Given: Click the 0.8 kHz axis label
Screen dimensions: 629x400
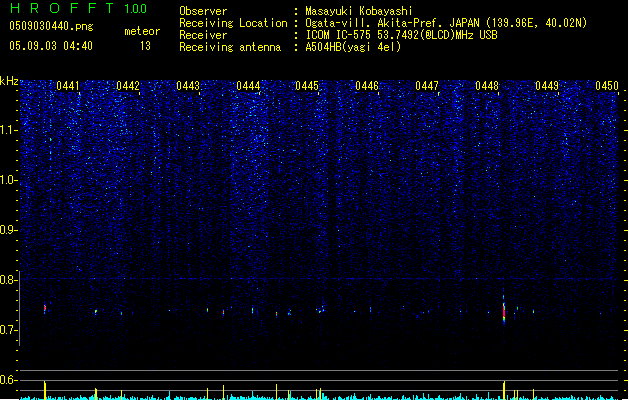Looking at the screenshot, I should click(9, 280).
